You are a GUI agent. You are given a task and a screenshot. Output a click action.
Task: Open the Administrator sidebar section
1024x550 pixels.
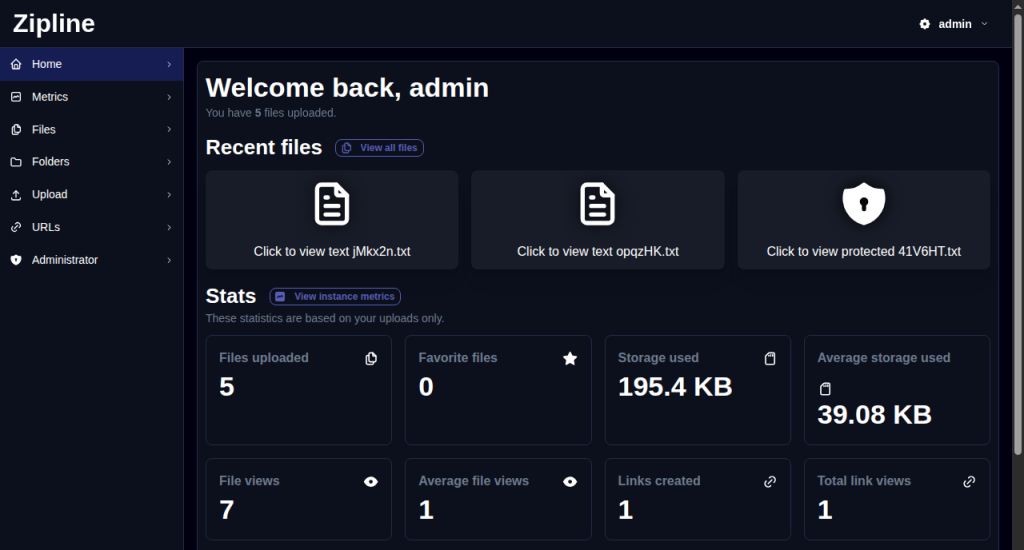tap(91, 260)
